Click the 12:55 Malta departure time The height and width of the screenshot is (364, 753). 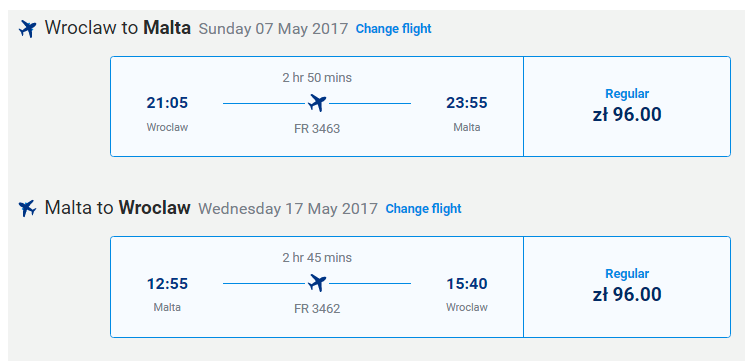coord(167,284)
